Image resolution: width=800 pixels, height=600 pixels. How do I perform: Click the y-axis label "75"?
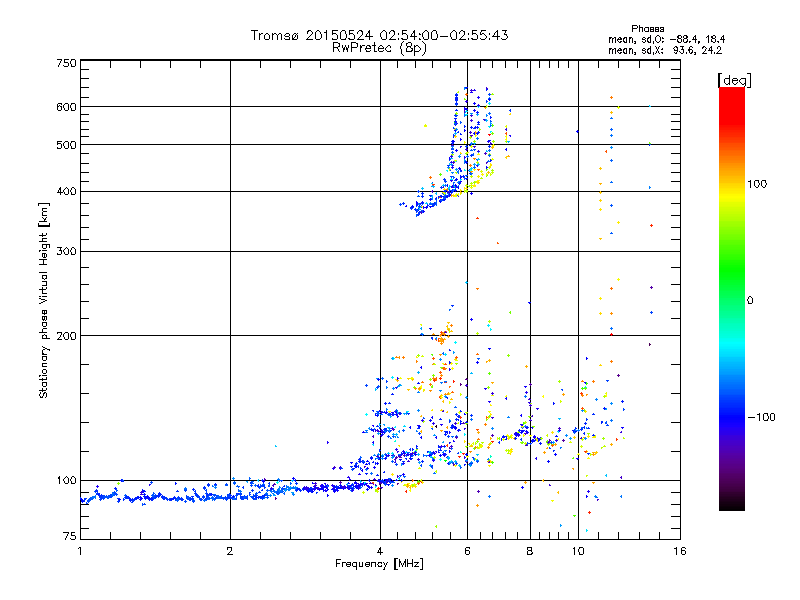pos(70,536)
